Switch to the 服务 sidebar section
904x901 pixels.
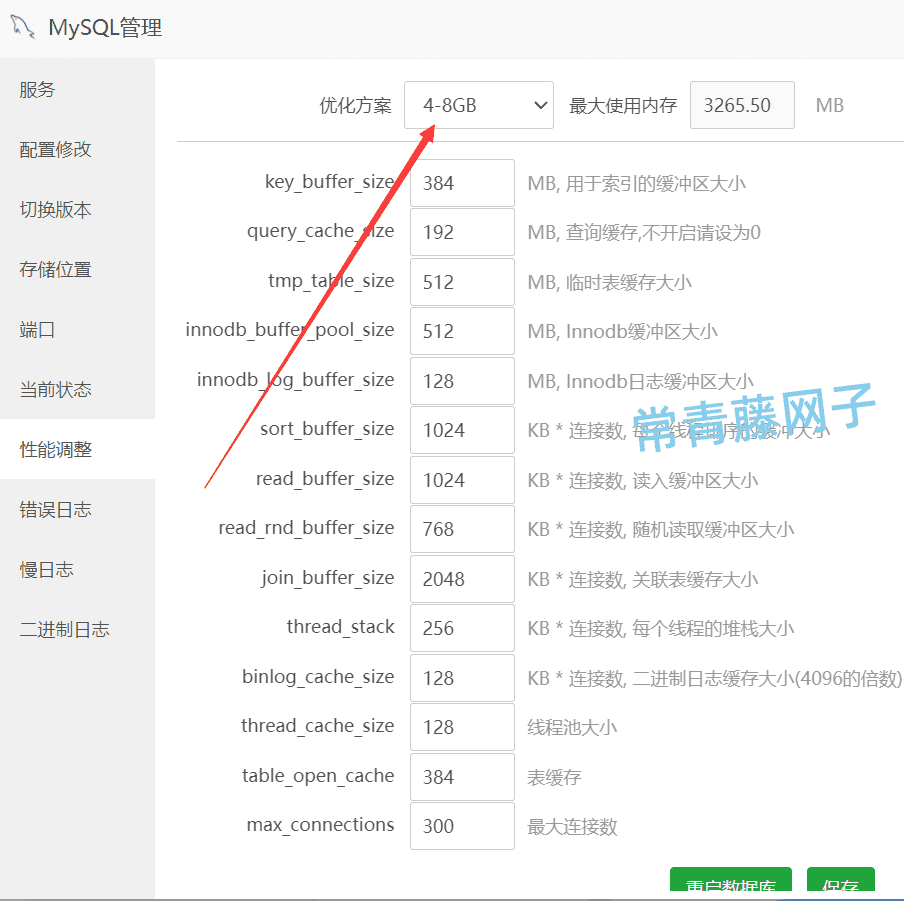click(37, 89)
